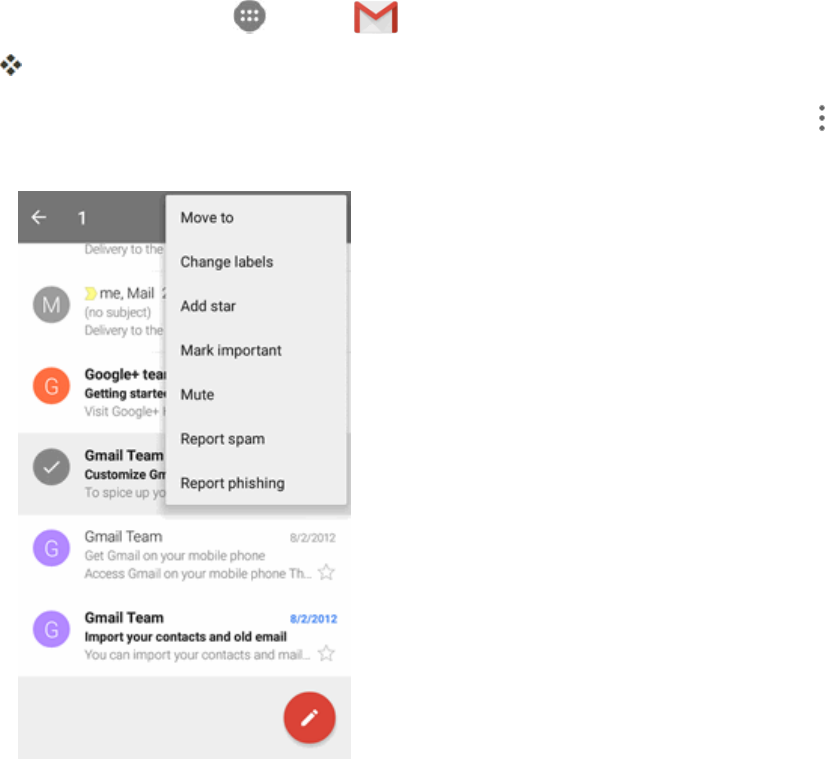This screenshot has width=828, height=759.
Task: Click the four-diamond bullet icon
Action: 11,65
